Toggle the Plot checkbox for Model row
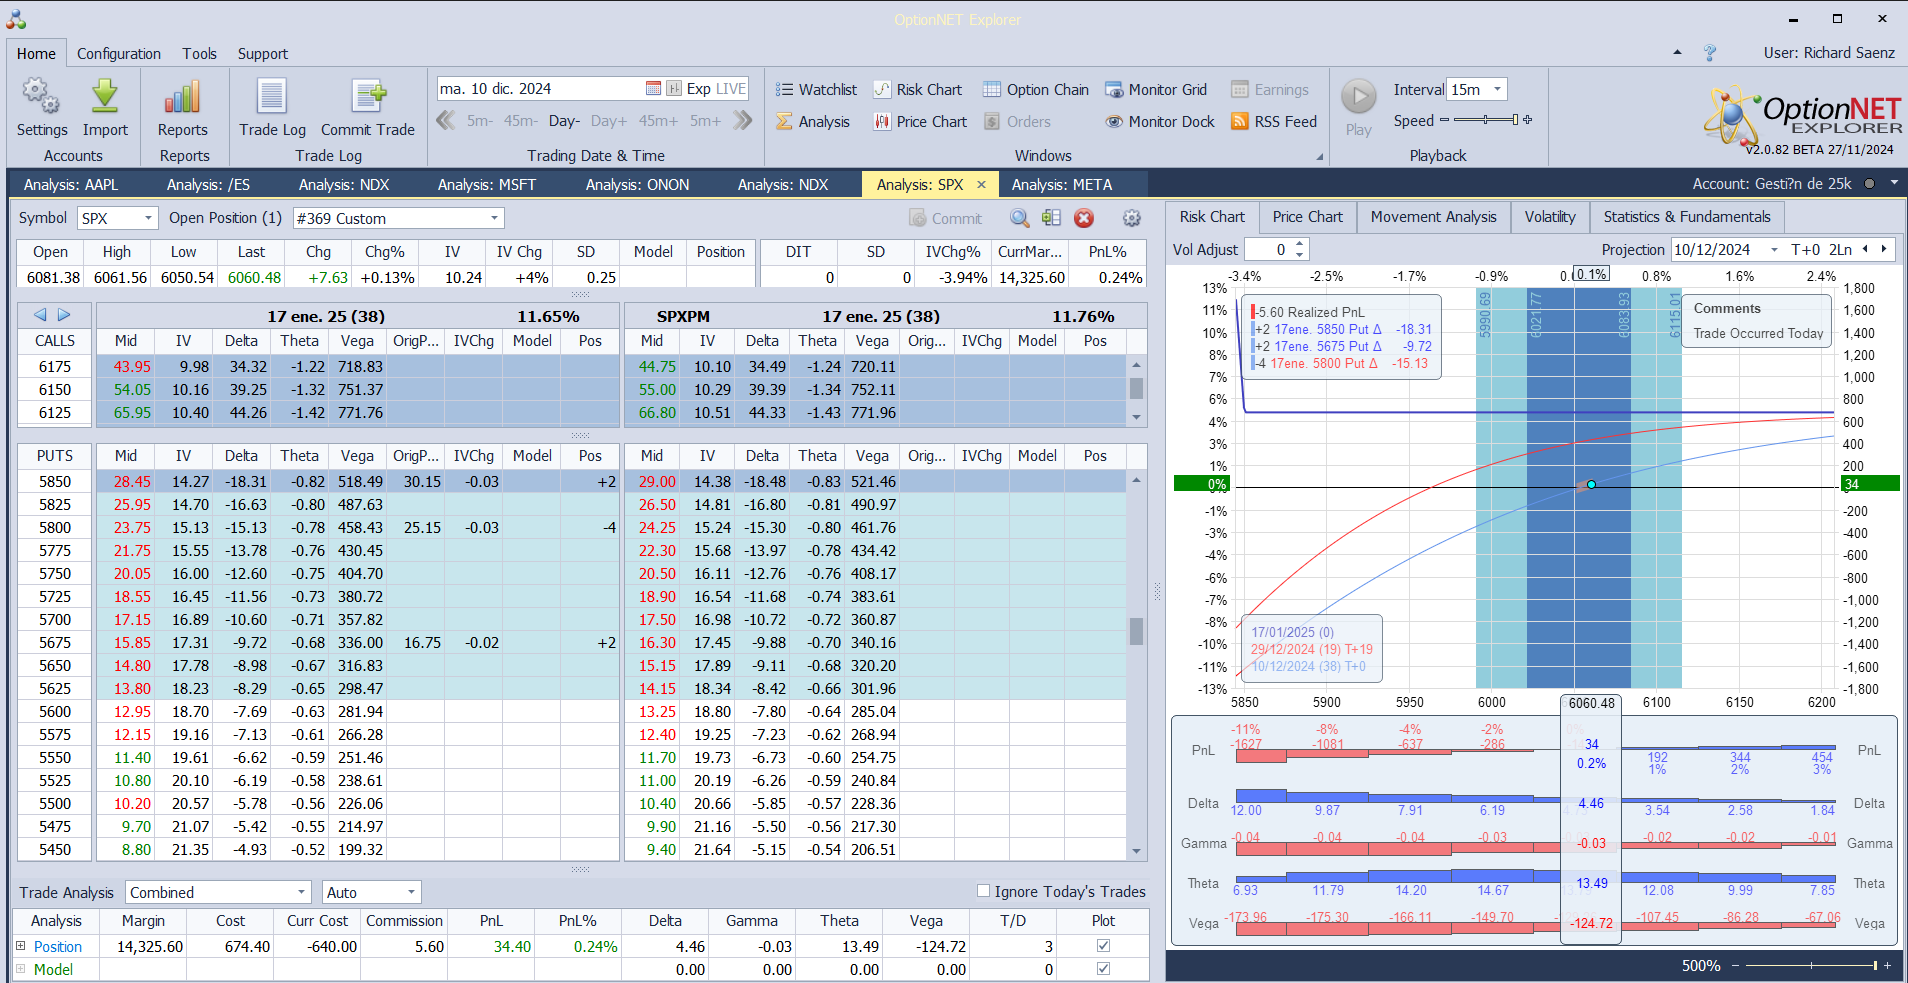The image size is (1908, 983). (1103, 969)
